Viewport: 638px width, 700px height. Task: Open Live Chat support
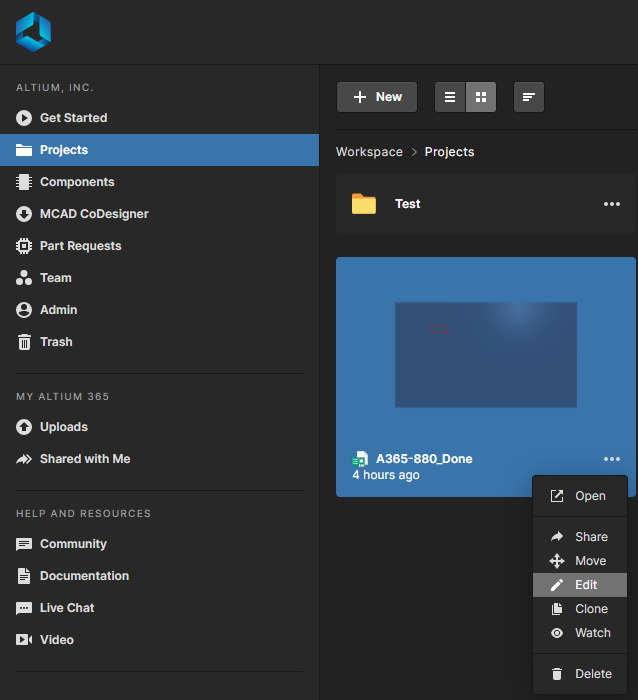pyautogui.click(x=159, y=608)
